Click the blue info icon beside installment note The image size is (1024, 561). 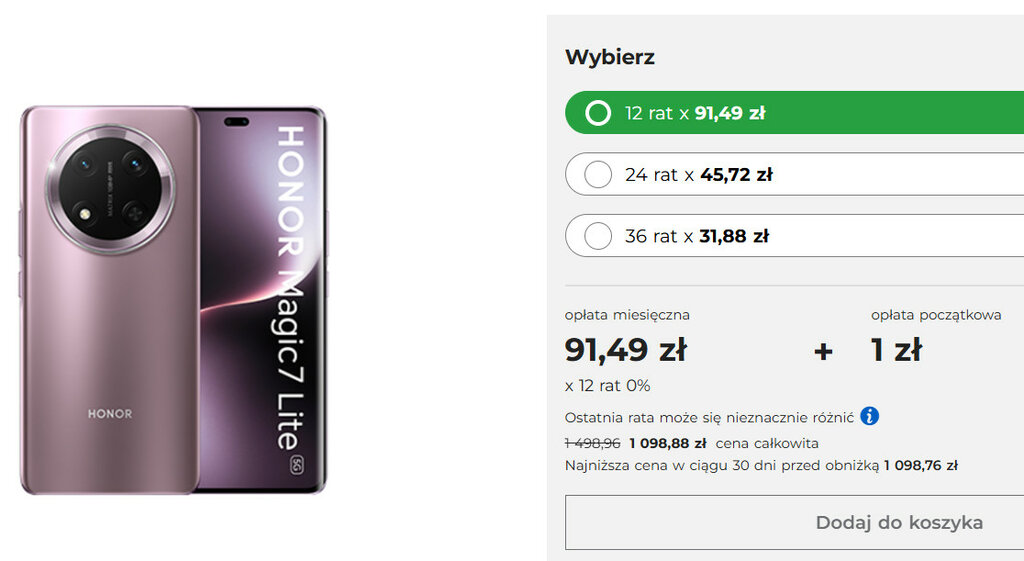[869, 416]
